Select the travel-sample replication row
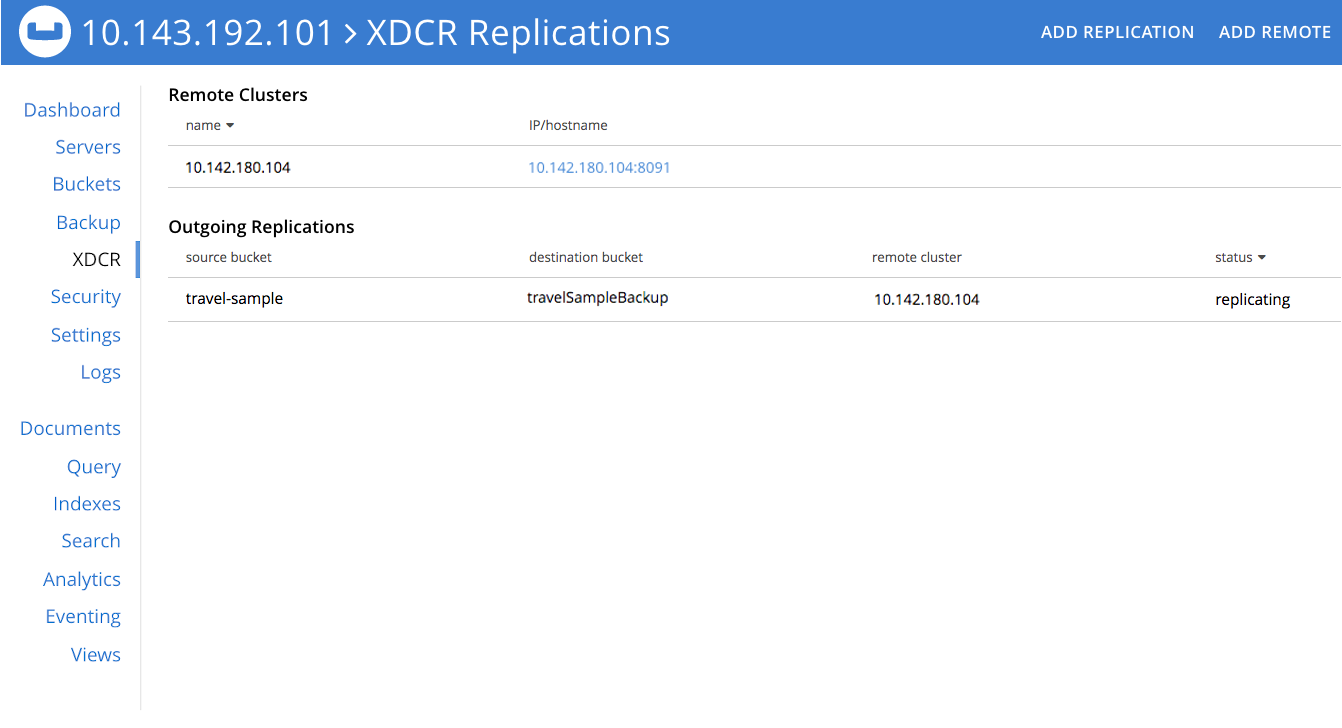This screenshot has width=1342, height=728. 234,298
